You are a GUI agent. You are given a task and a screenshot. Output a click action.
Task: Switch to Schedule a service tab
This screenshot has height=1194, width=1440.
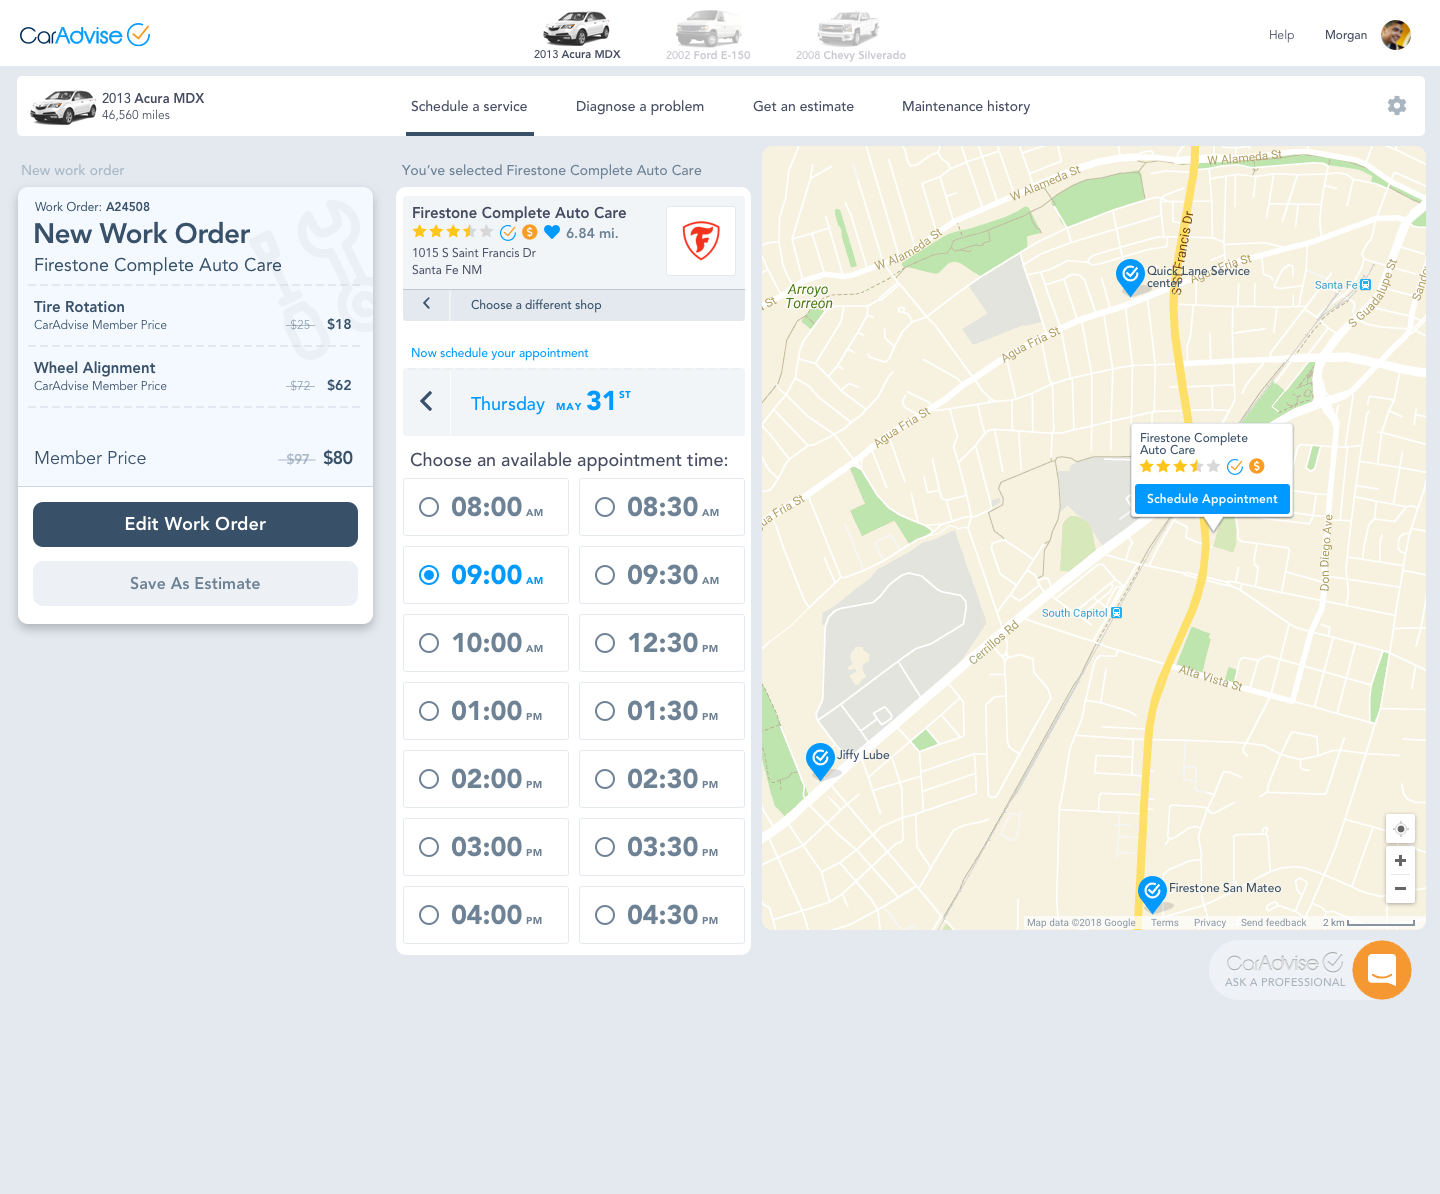(469, 106)
